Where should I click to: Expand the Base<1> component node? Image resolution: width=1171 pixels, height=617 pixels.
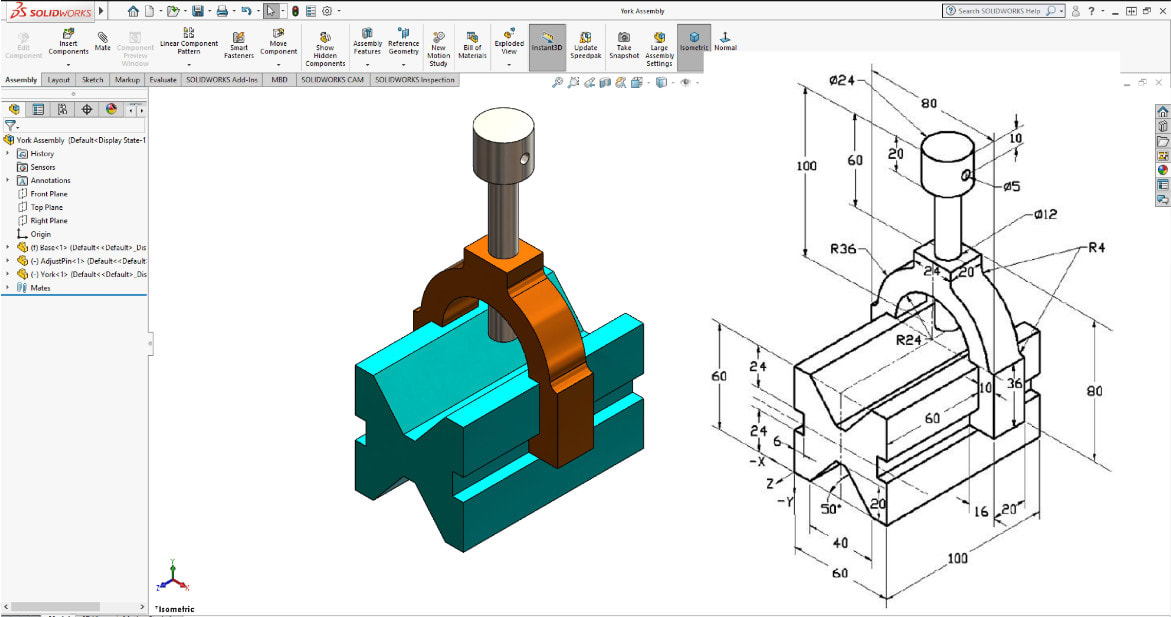pyautogui.click(x=8, y=247)
